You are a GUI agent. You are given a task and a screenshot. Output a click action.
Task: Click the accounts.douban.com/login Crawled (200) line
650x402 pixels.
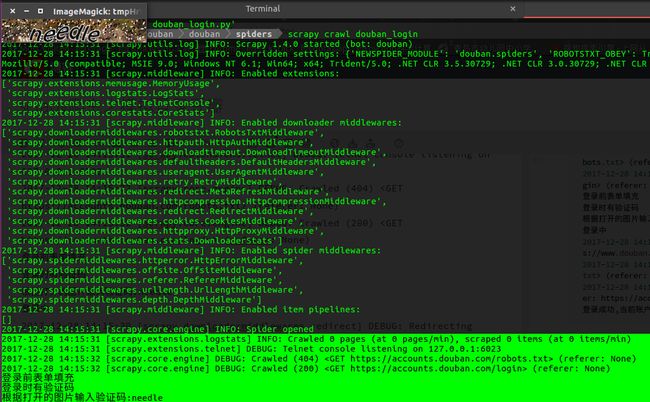coord(306,368)
